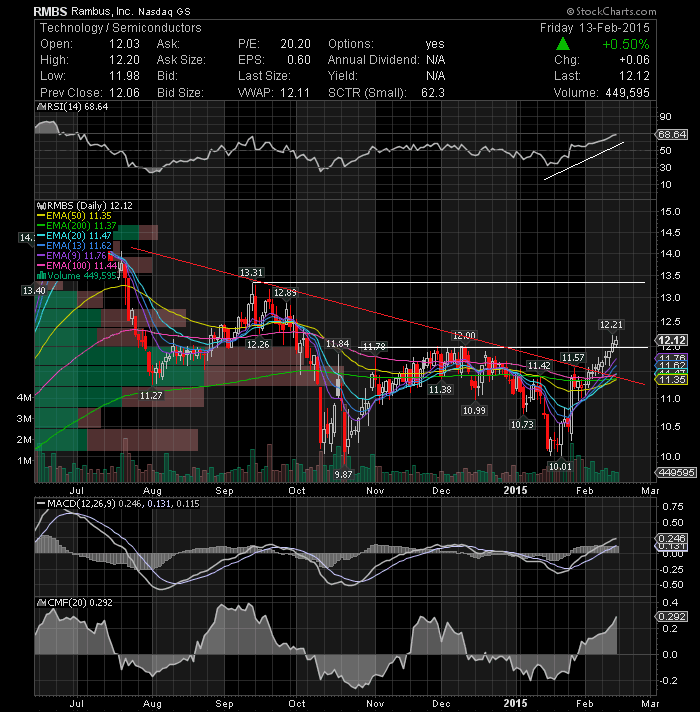Click the 11.57 price label
Image resolution: width=700 pixels, height=712 pixels.
pyautogui.click(x=573, y=358)
